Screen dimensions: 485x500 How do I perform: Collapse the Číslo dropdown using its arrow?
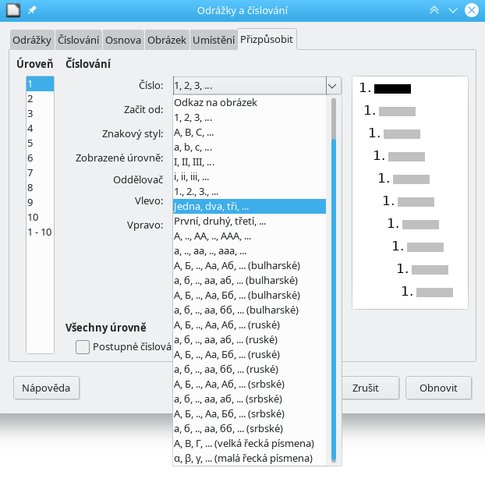[333, 86]
